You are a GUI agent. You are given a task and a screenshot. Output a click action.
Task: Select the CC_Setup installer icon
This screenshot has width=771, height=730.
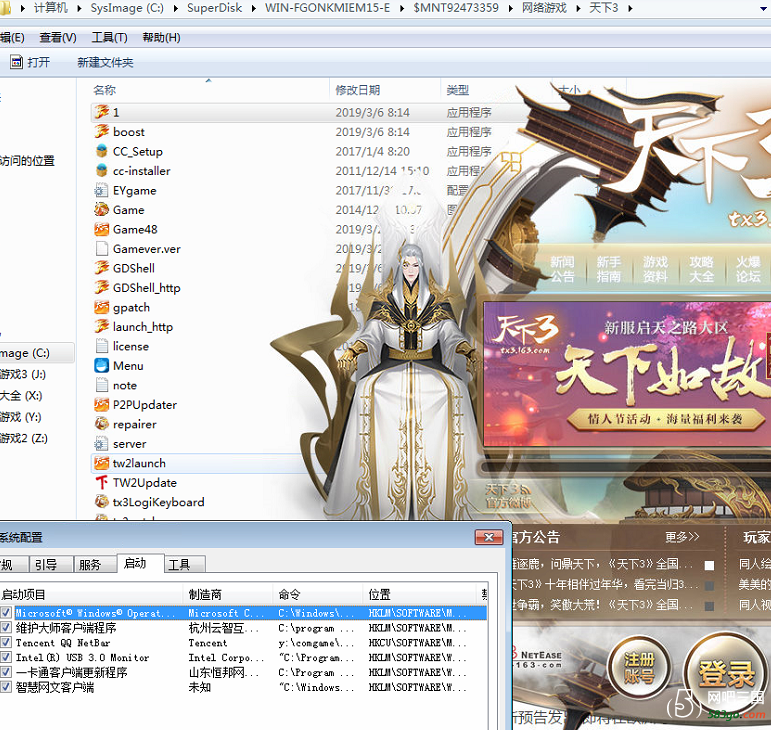pos(102,151)
